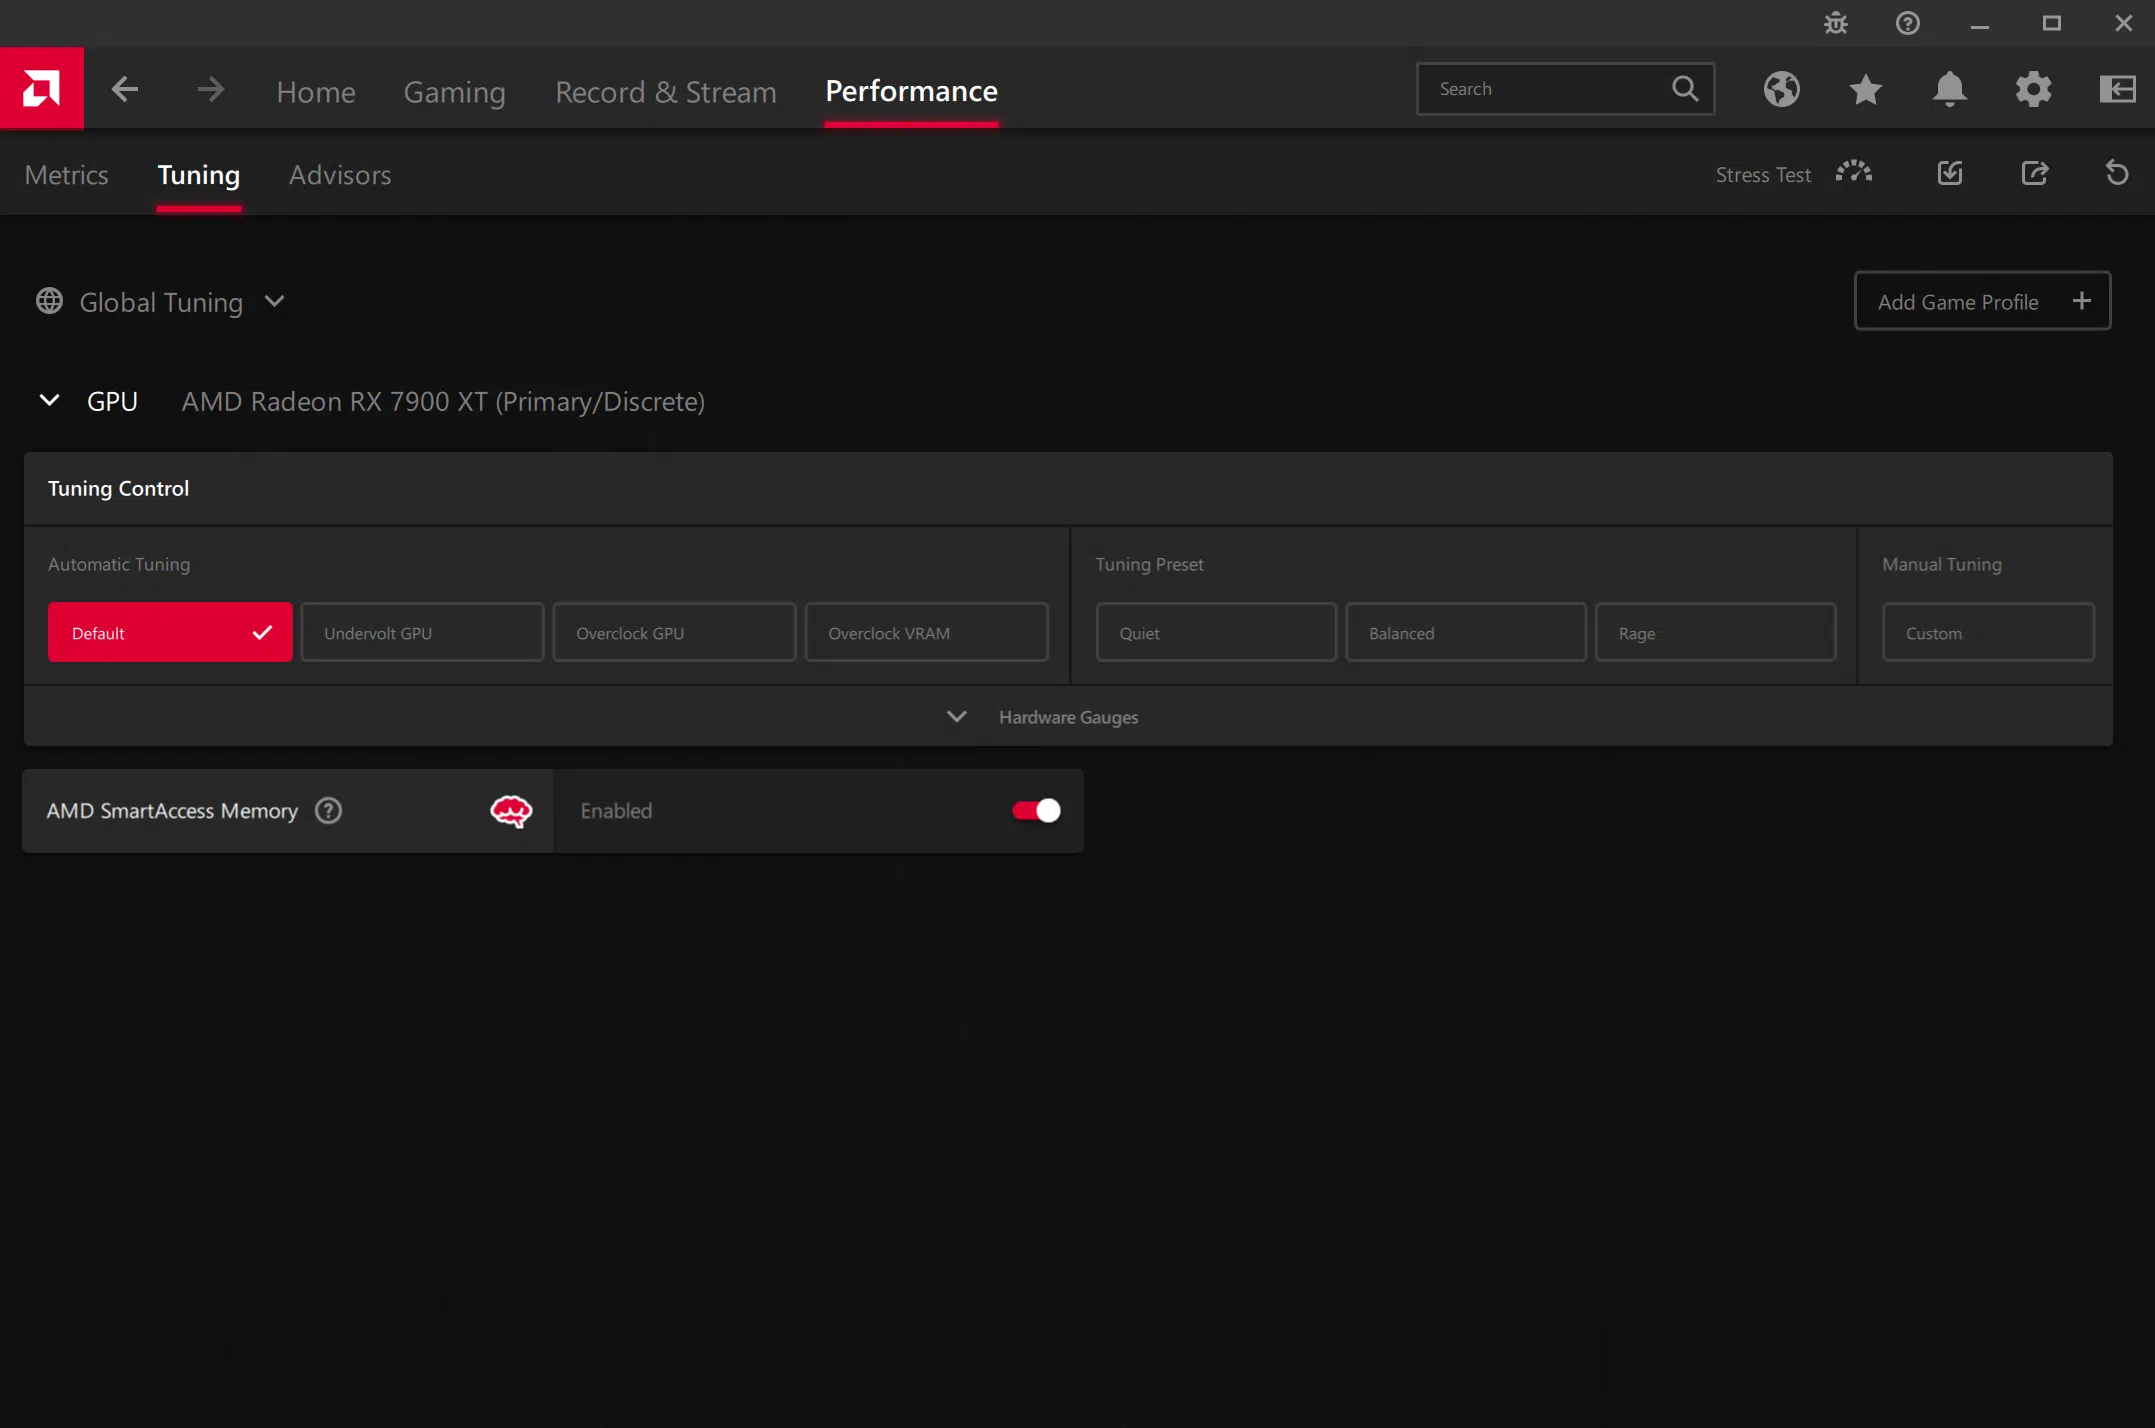Select Undervolt GPU option
The width and height of the screenshot is (2155, 1428).
click(x=422, y=633)
